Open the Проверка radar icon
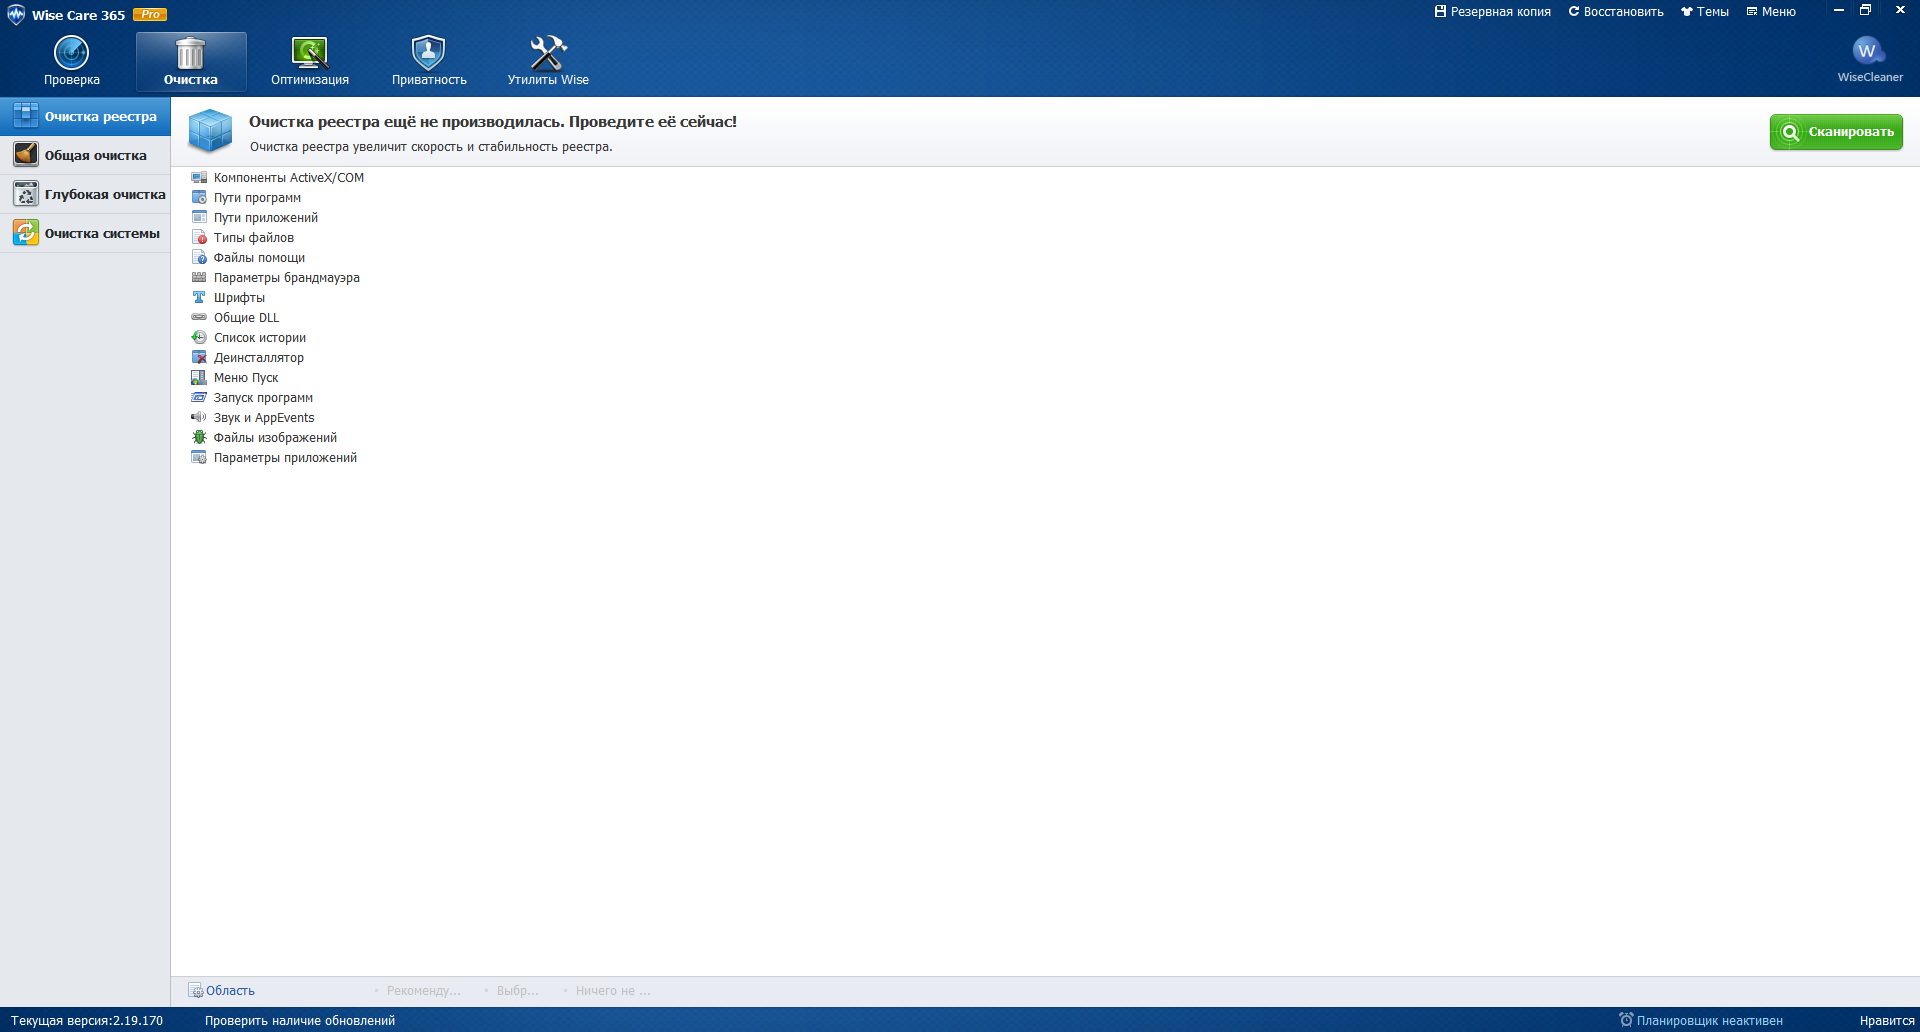The image size is (1920, 1032). coord(71,53)
